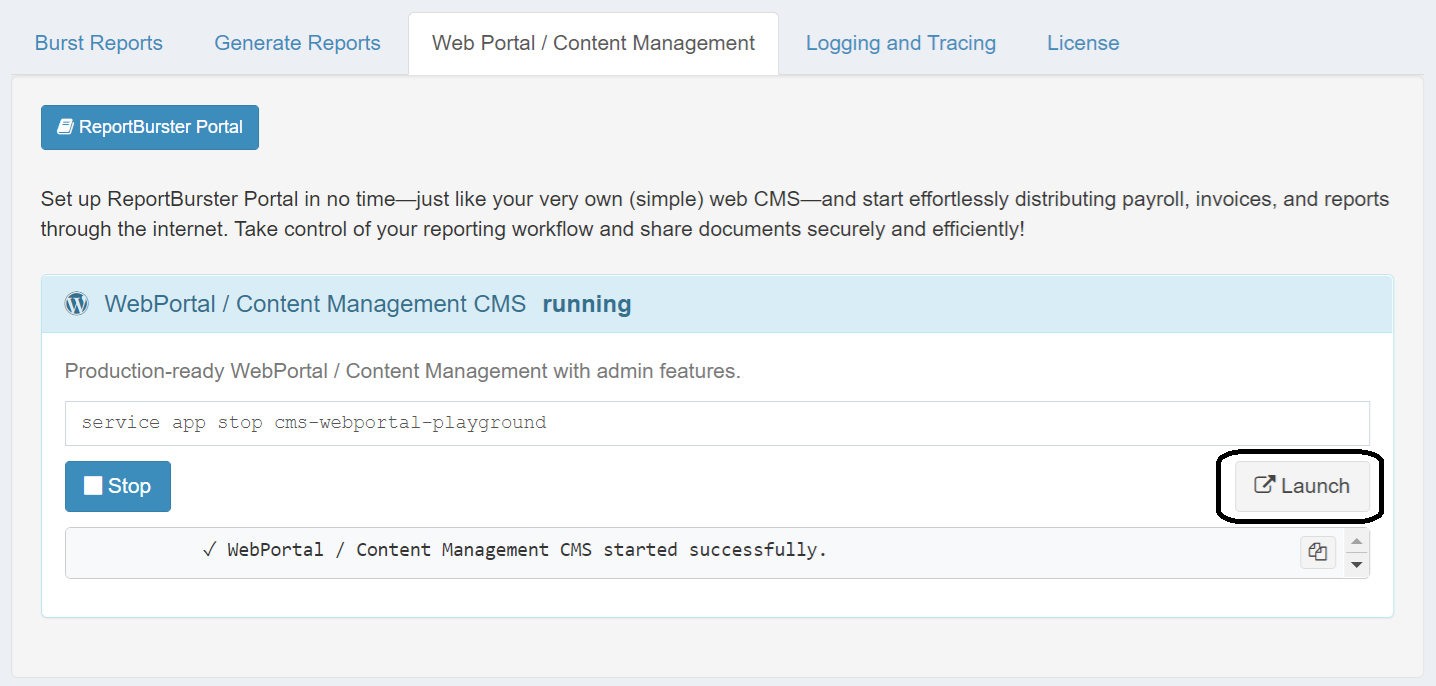This screenshot has width=1436, height=686.
Task: Click the WordPress logo in the panel header
Action: point(77,304)
